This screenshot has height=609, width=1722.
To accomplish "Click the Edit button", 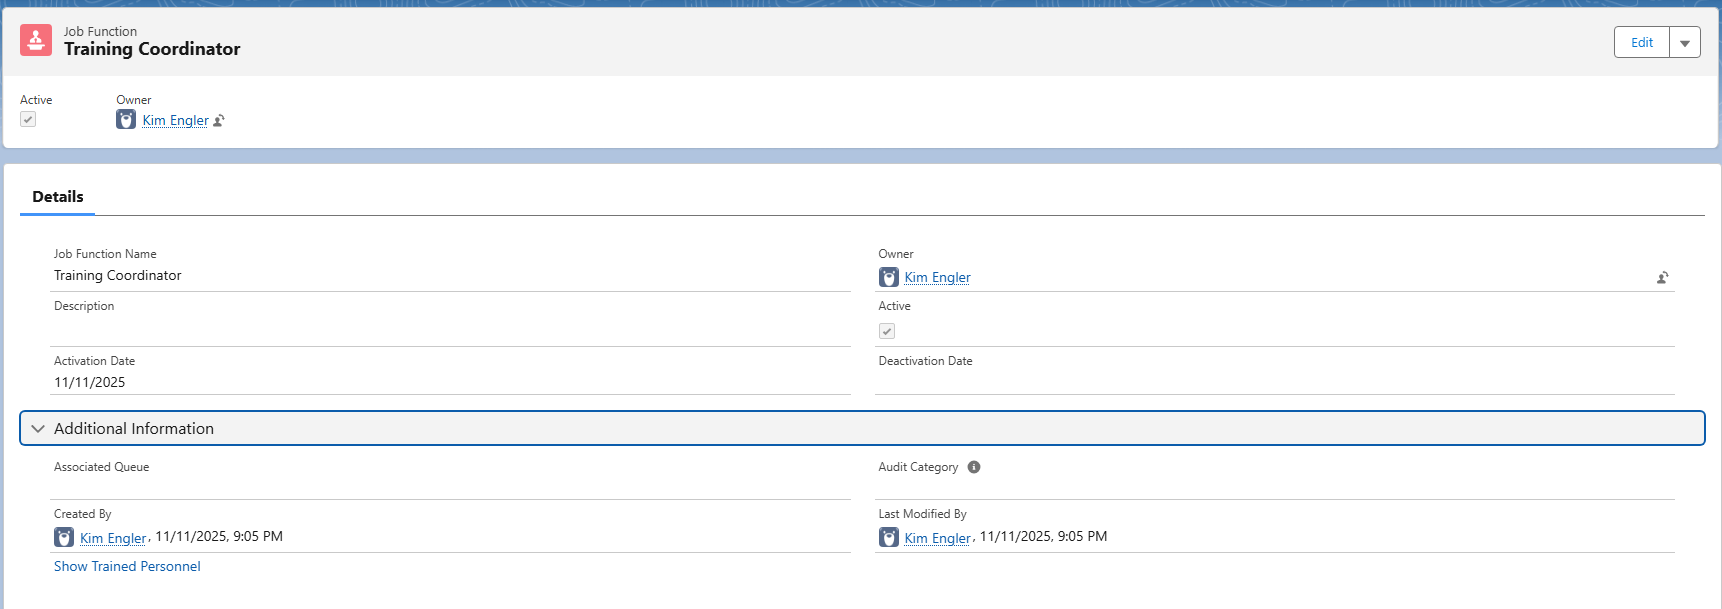I will (x=1641, y=43).
